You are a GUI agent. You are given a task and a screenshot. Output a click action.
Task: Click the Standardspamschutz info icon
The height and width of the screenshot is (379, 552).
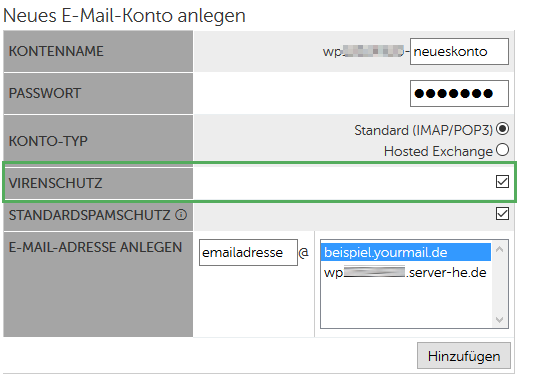pyautogui.click(x=181, y=215)
